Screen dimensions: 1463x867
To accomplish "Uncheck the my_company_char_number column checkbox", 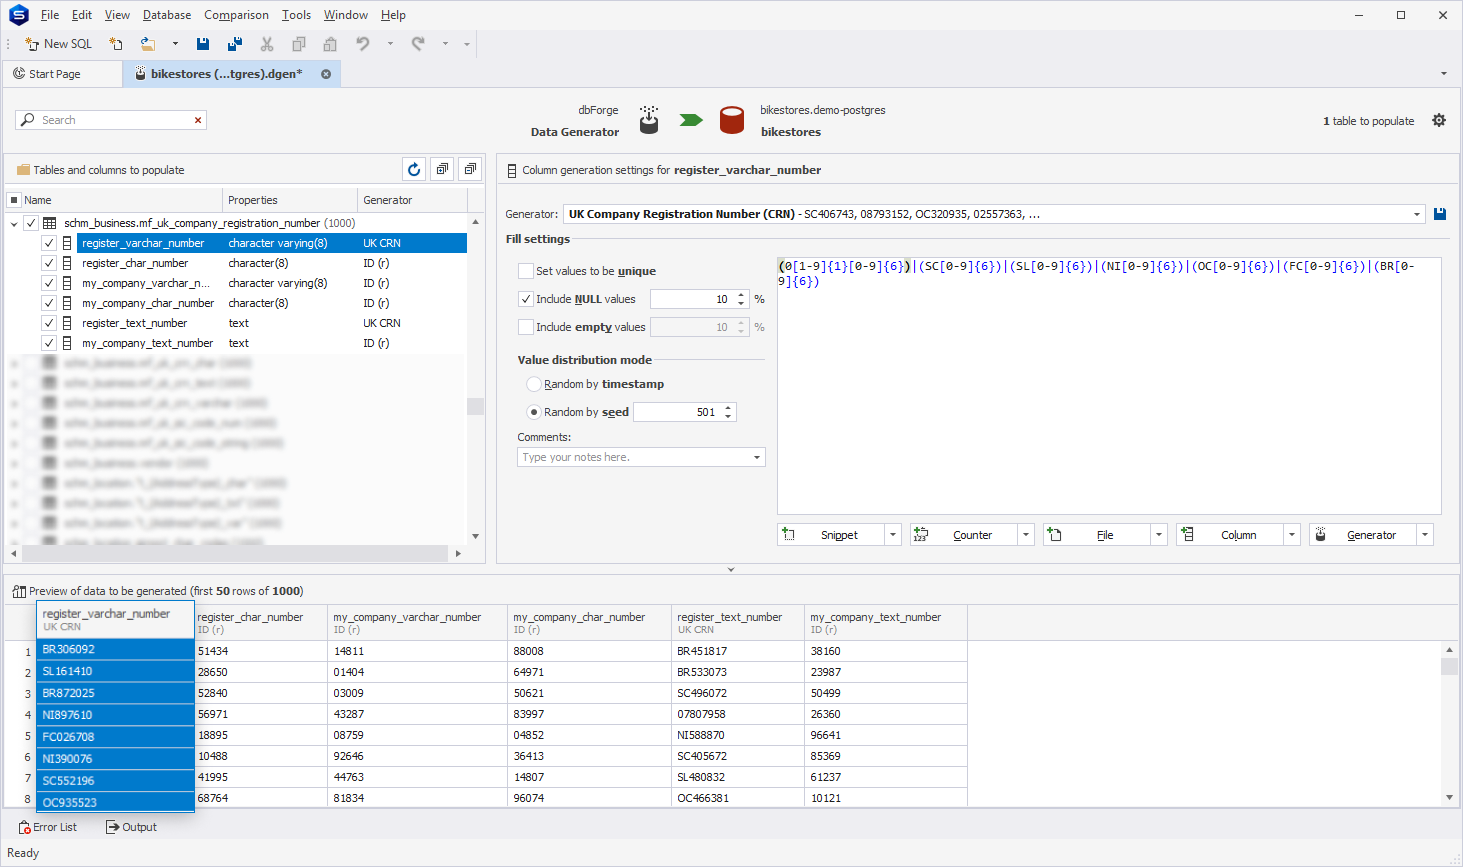I will [48, 303].
